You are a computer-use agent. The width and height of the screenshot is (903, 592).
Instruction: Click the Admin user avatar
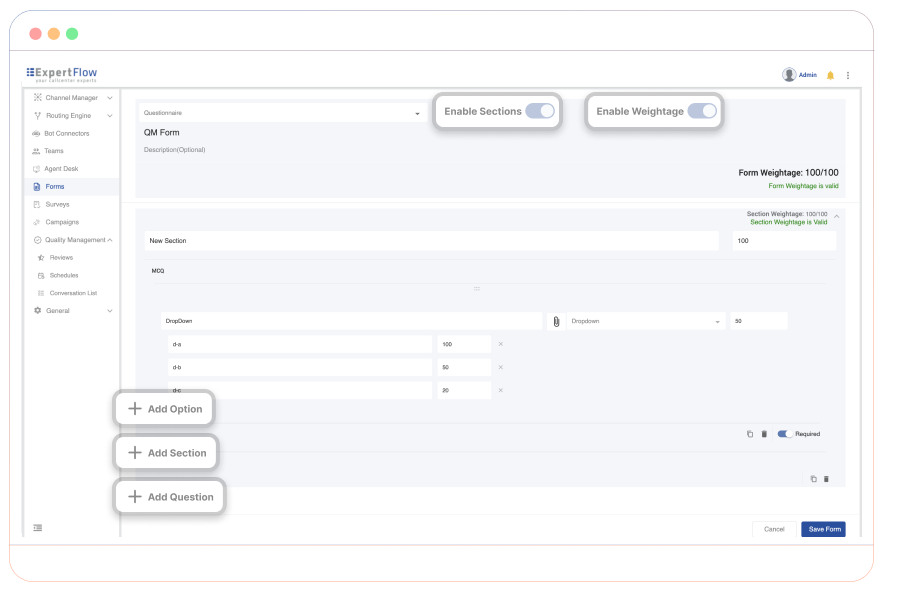[x=789, y=75]
